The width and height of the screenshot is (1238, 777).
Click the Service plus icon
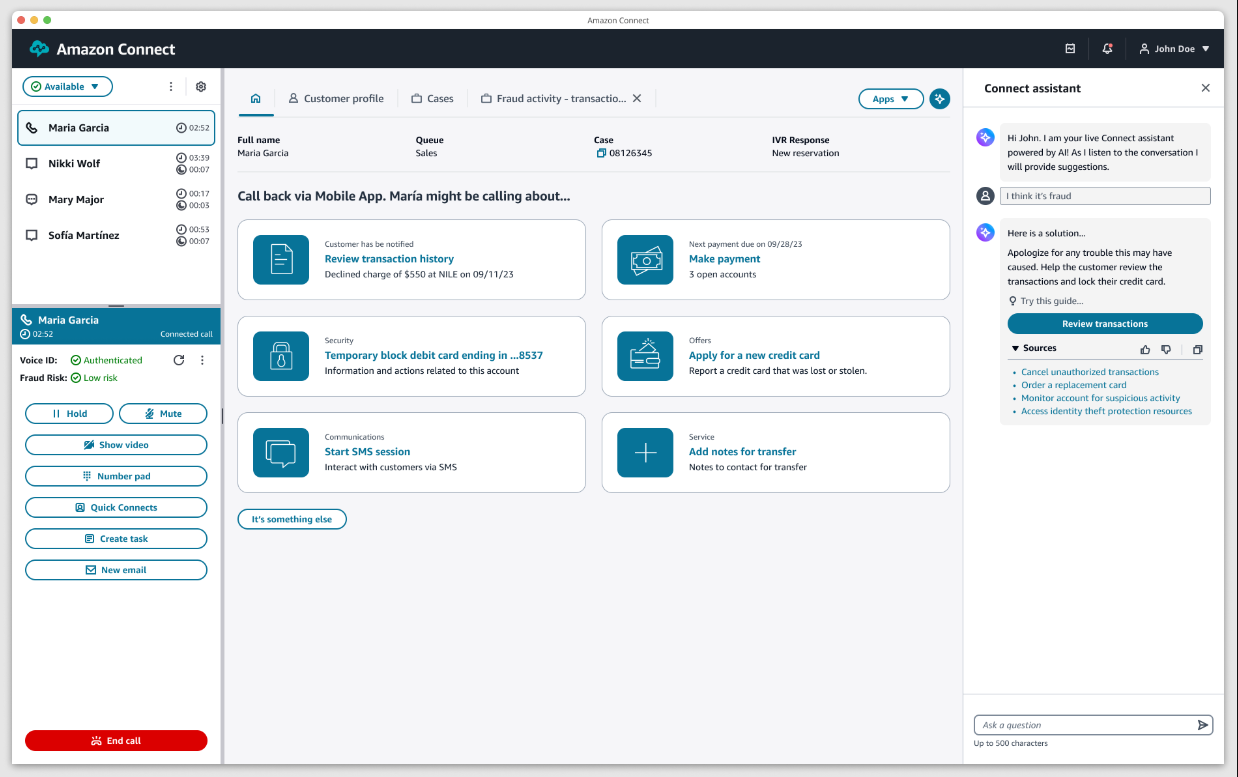click(x=645, y=453)
